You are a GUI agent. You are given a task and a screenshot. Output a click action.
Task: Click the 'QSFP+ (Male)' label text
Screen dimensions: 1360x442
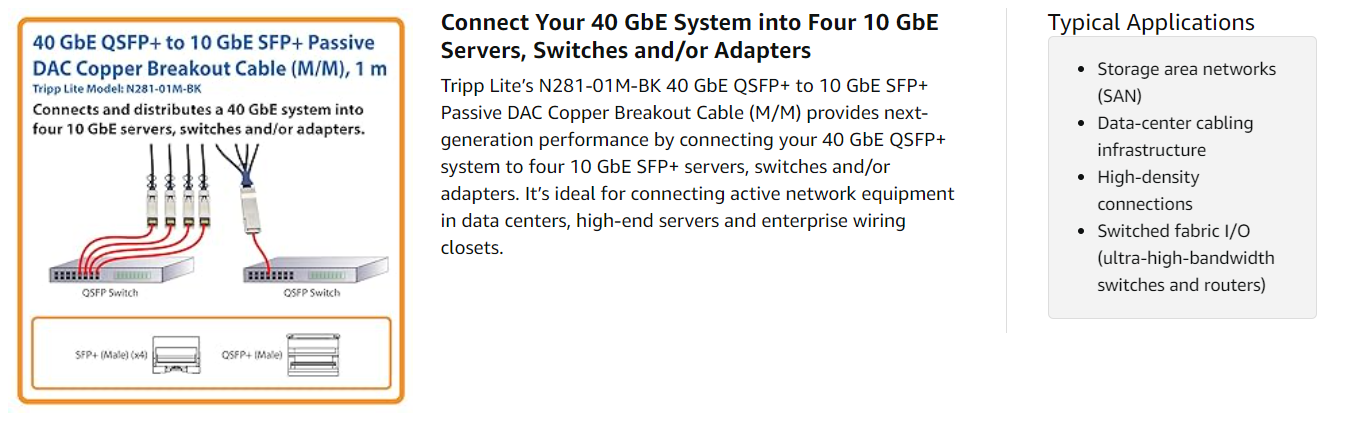[x=251, y=355]
